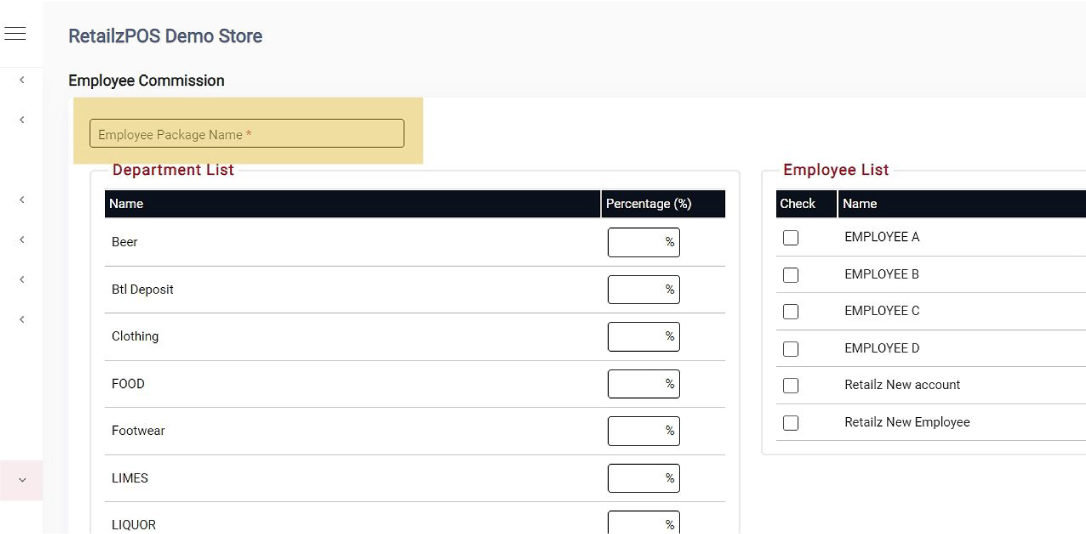Click the Percentage (%) column header

click(648, 204)
